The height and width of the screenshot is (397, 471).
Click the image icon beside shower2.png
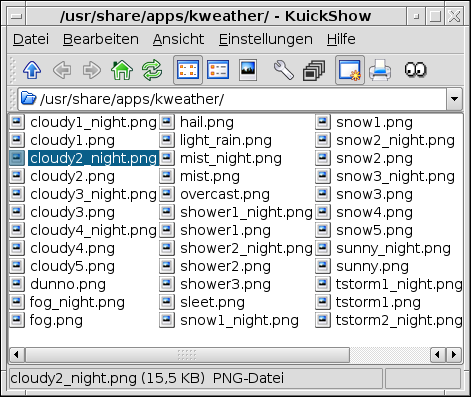(x=167, y=265)
